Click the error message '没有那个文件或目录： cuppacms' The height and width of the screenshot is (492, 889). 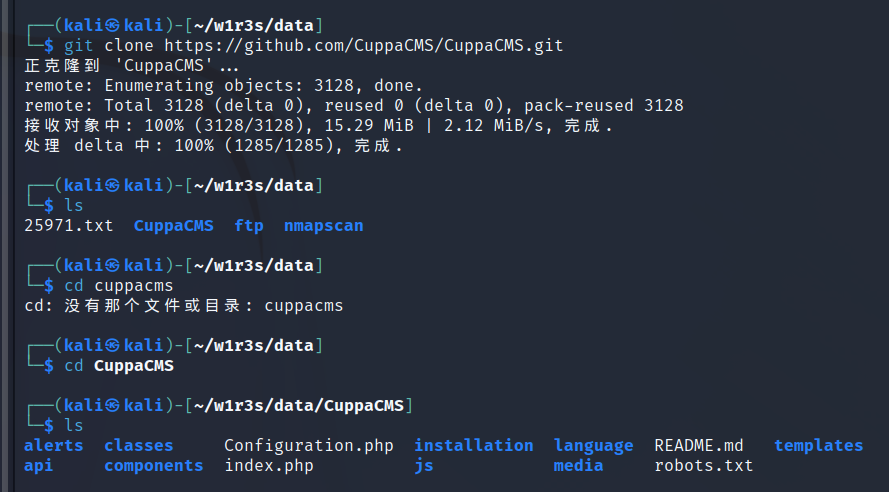point(204,306)
